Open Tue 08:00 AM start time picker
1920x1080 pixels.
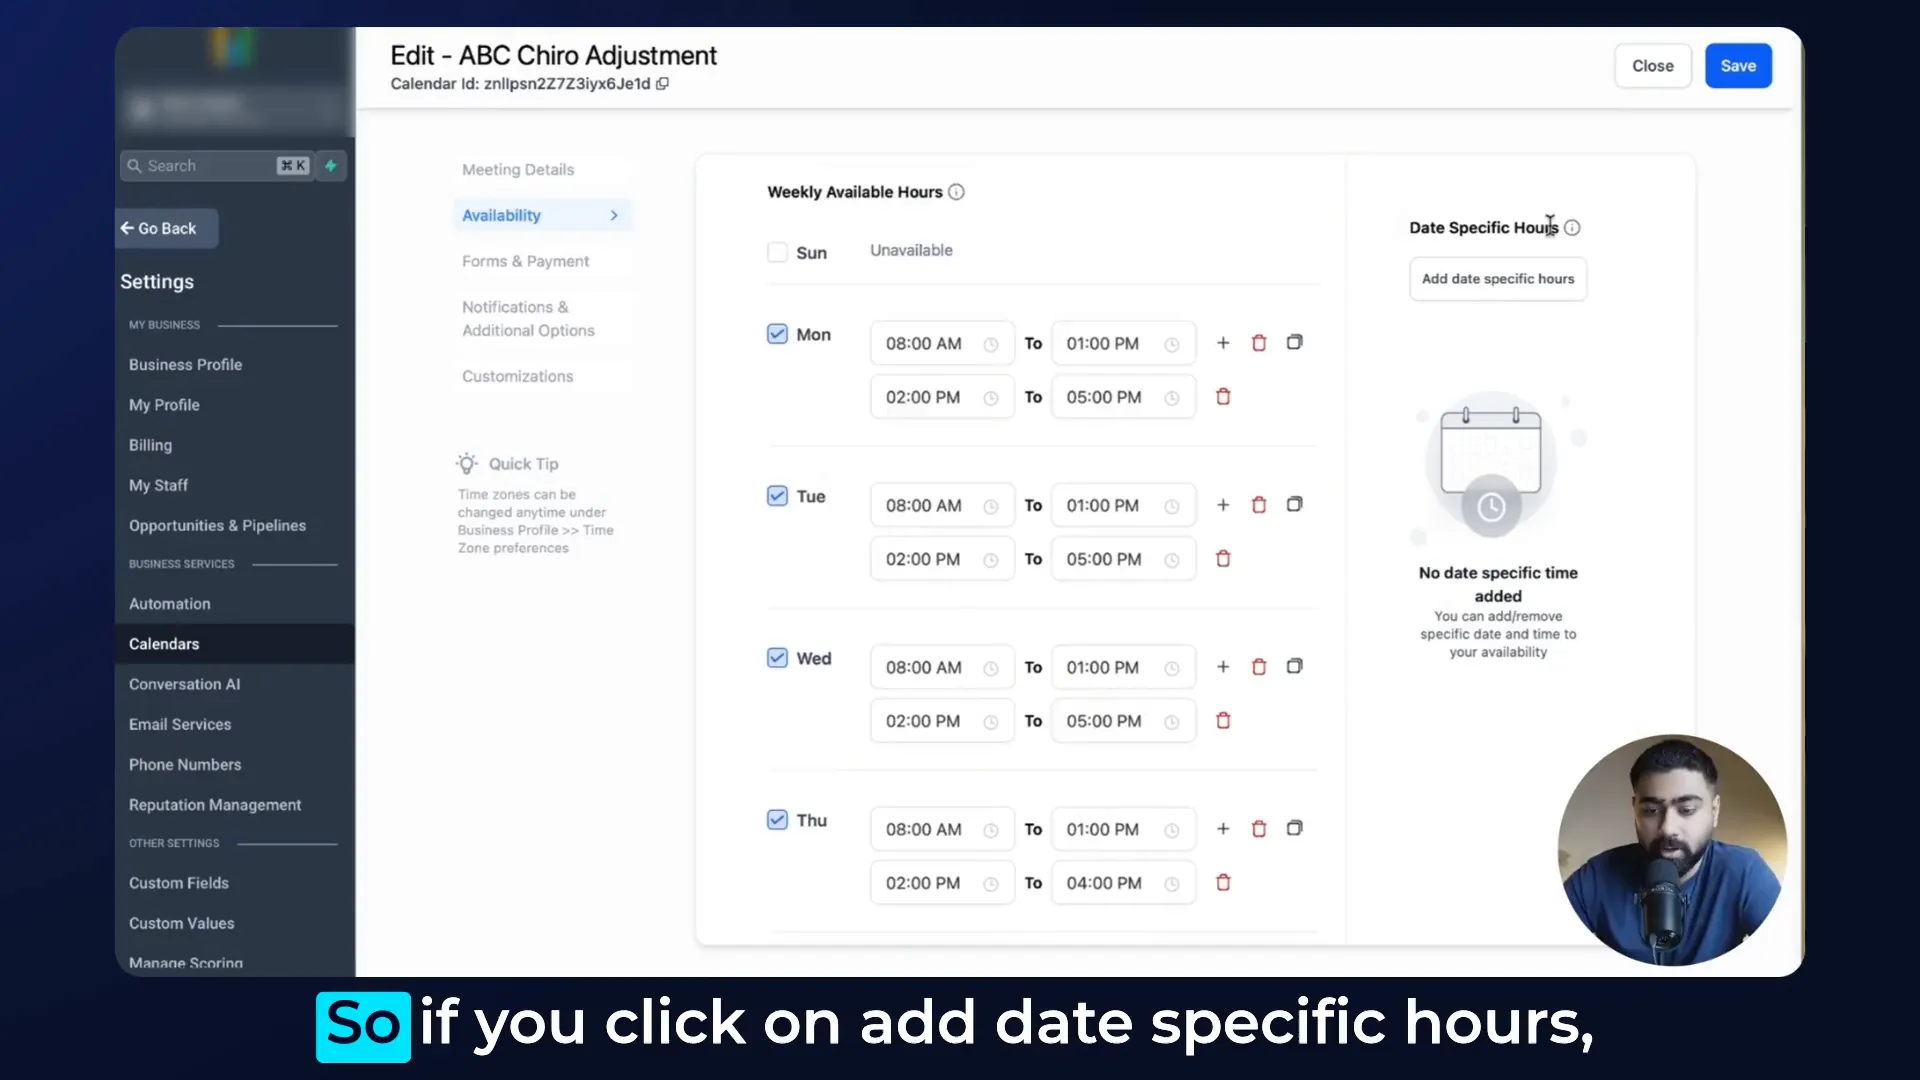[x=942, y=506]
